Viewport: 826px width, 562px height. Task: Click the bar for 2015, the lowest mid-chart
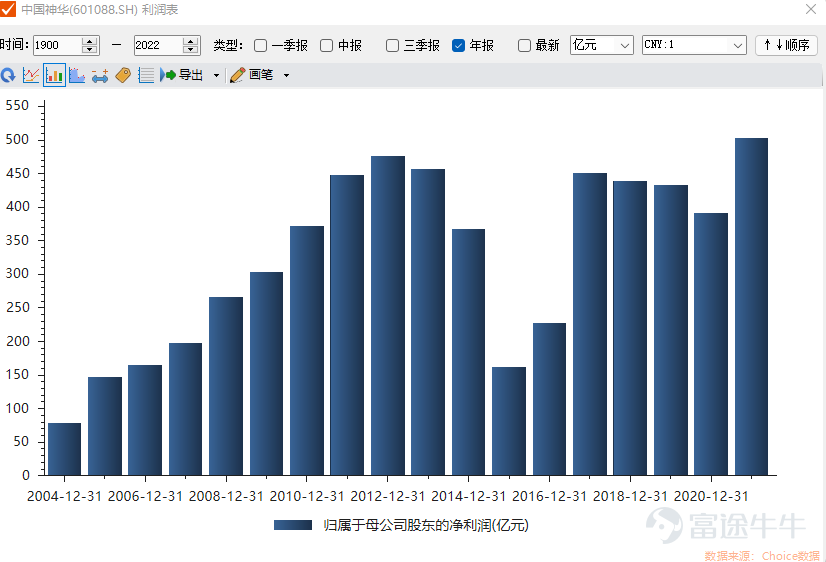509,421
